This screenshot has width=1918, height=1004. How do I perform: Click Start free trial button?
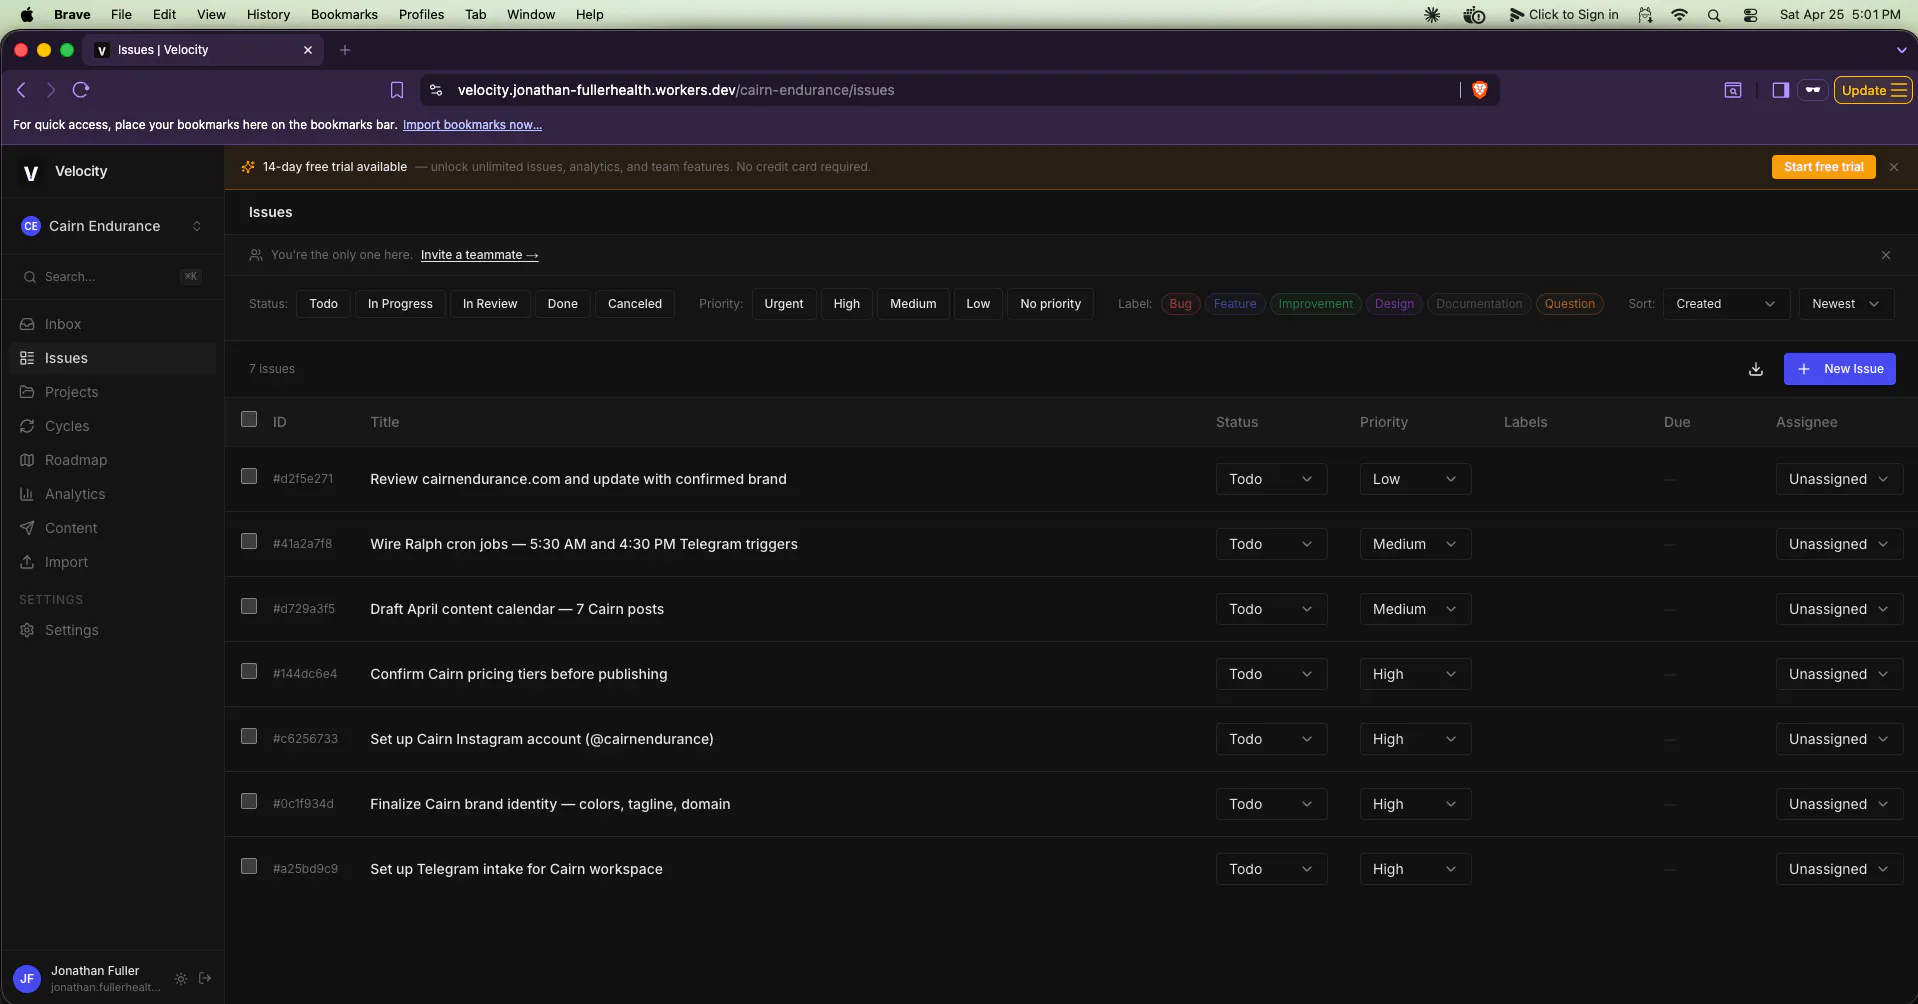(x=1824, y=167)
